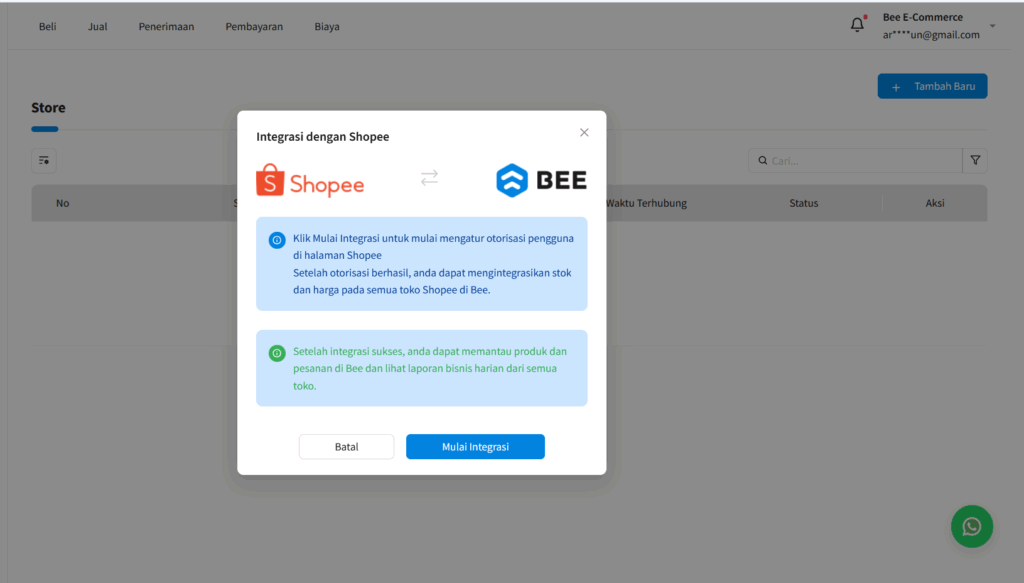Cancel with the Batal button

tap(346, 446)
